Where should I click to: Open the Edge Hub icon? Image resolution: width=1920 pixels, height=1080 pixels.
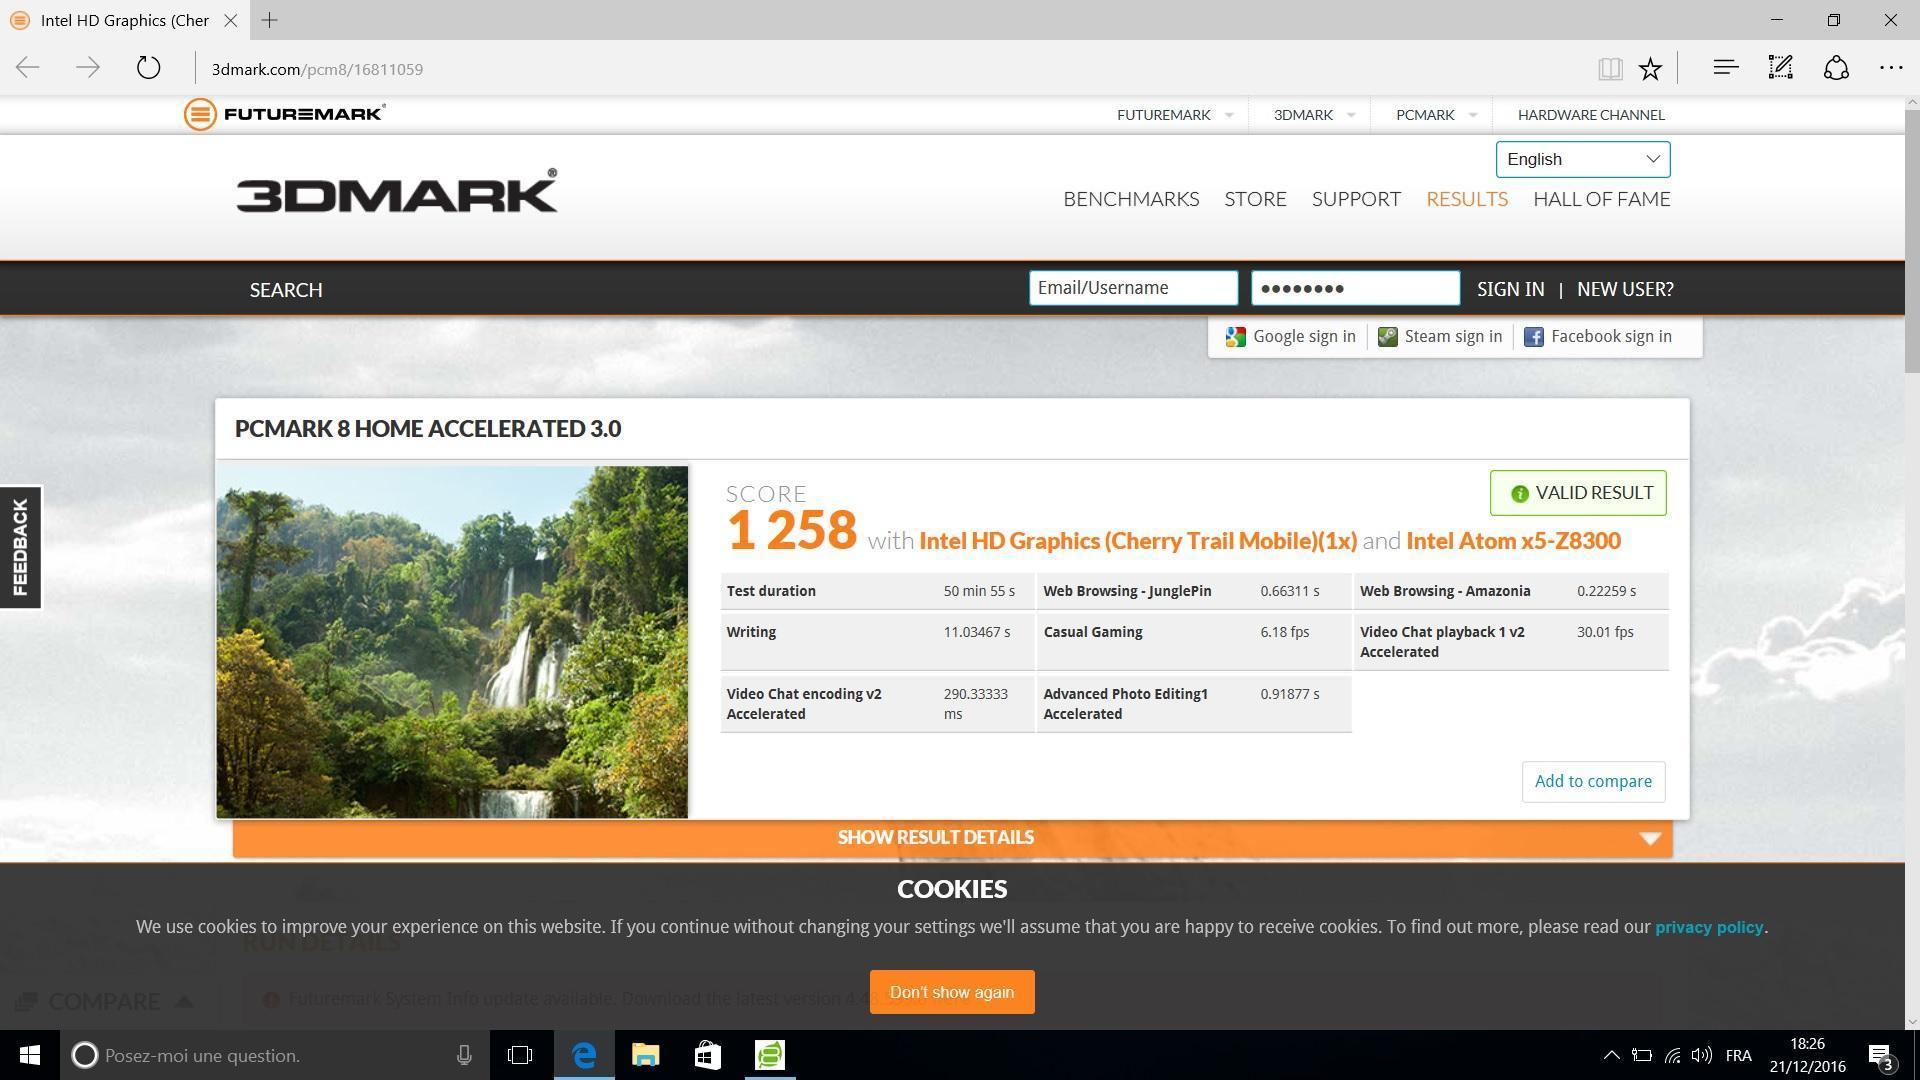pyautogui.click(x=1725, y=68)
